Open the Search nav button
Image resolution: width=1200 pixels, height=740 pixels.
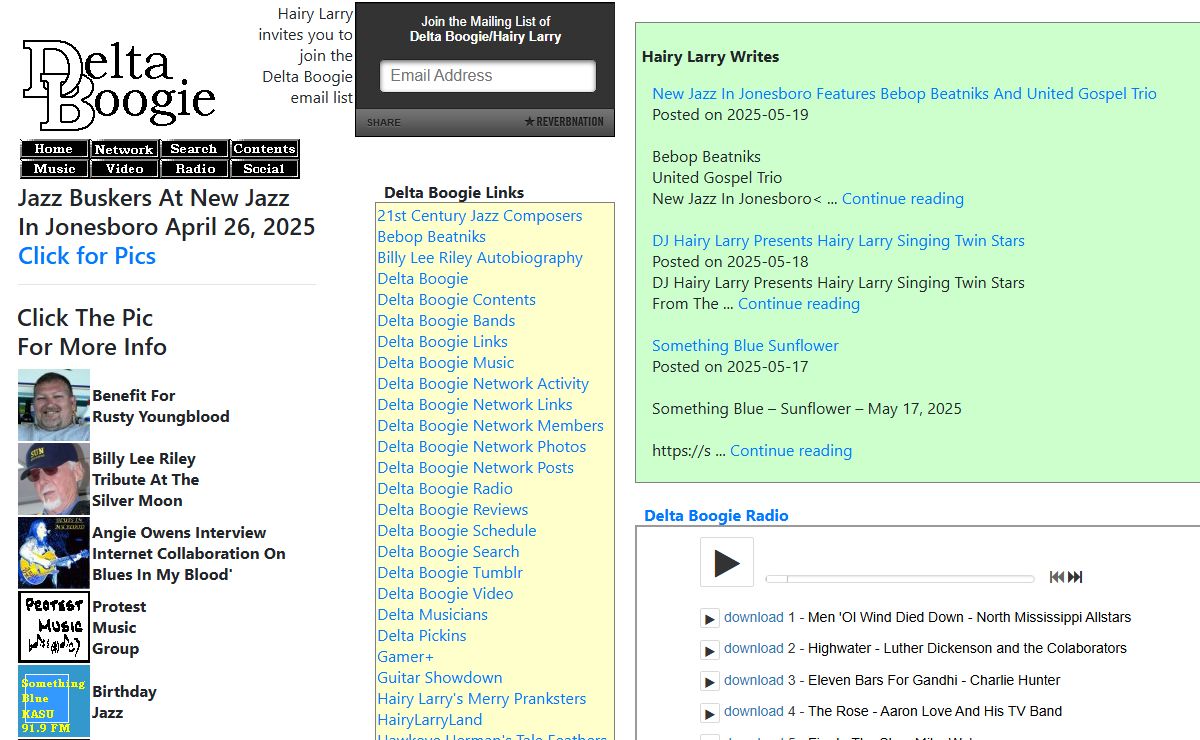[194, 149]
